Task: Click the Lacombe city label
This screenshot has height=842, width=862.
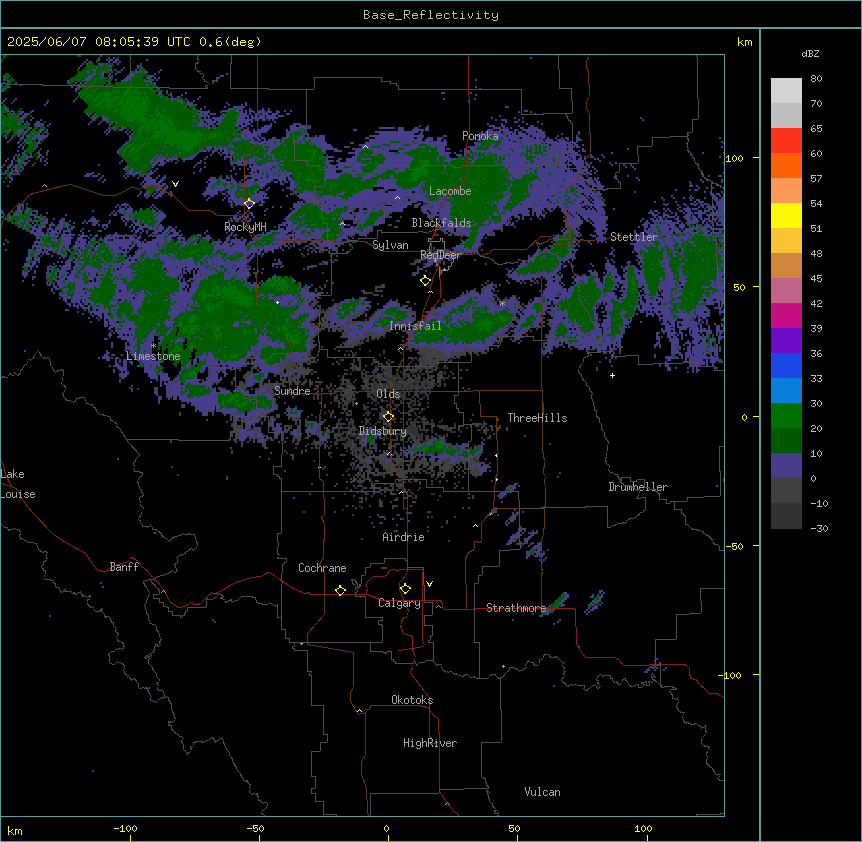Action: [x=450, y=191]
